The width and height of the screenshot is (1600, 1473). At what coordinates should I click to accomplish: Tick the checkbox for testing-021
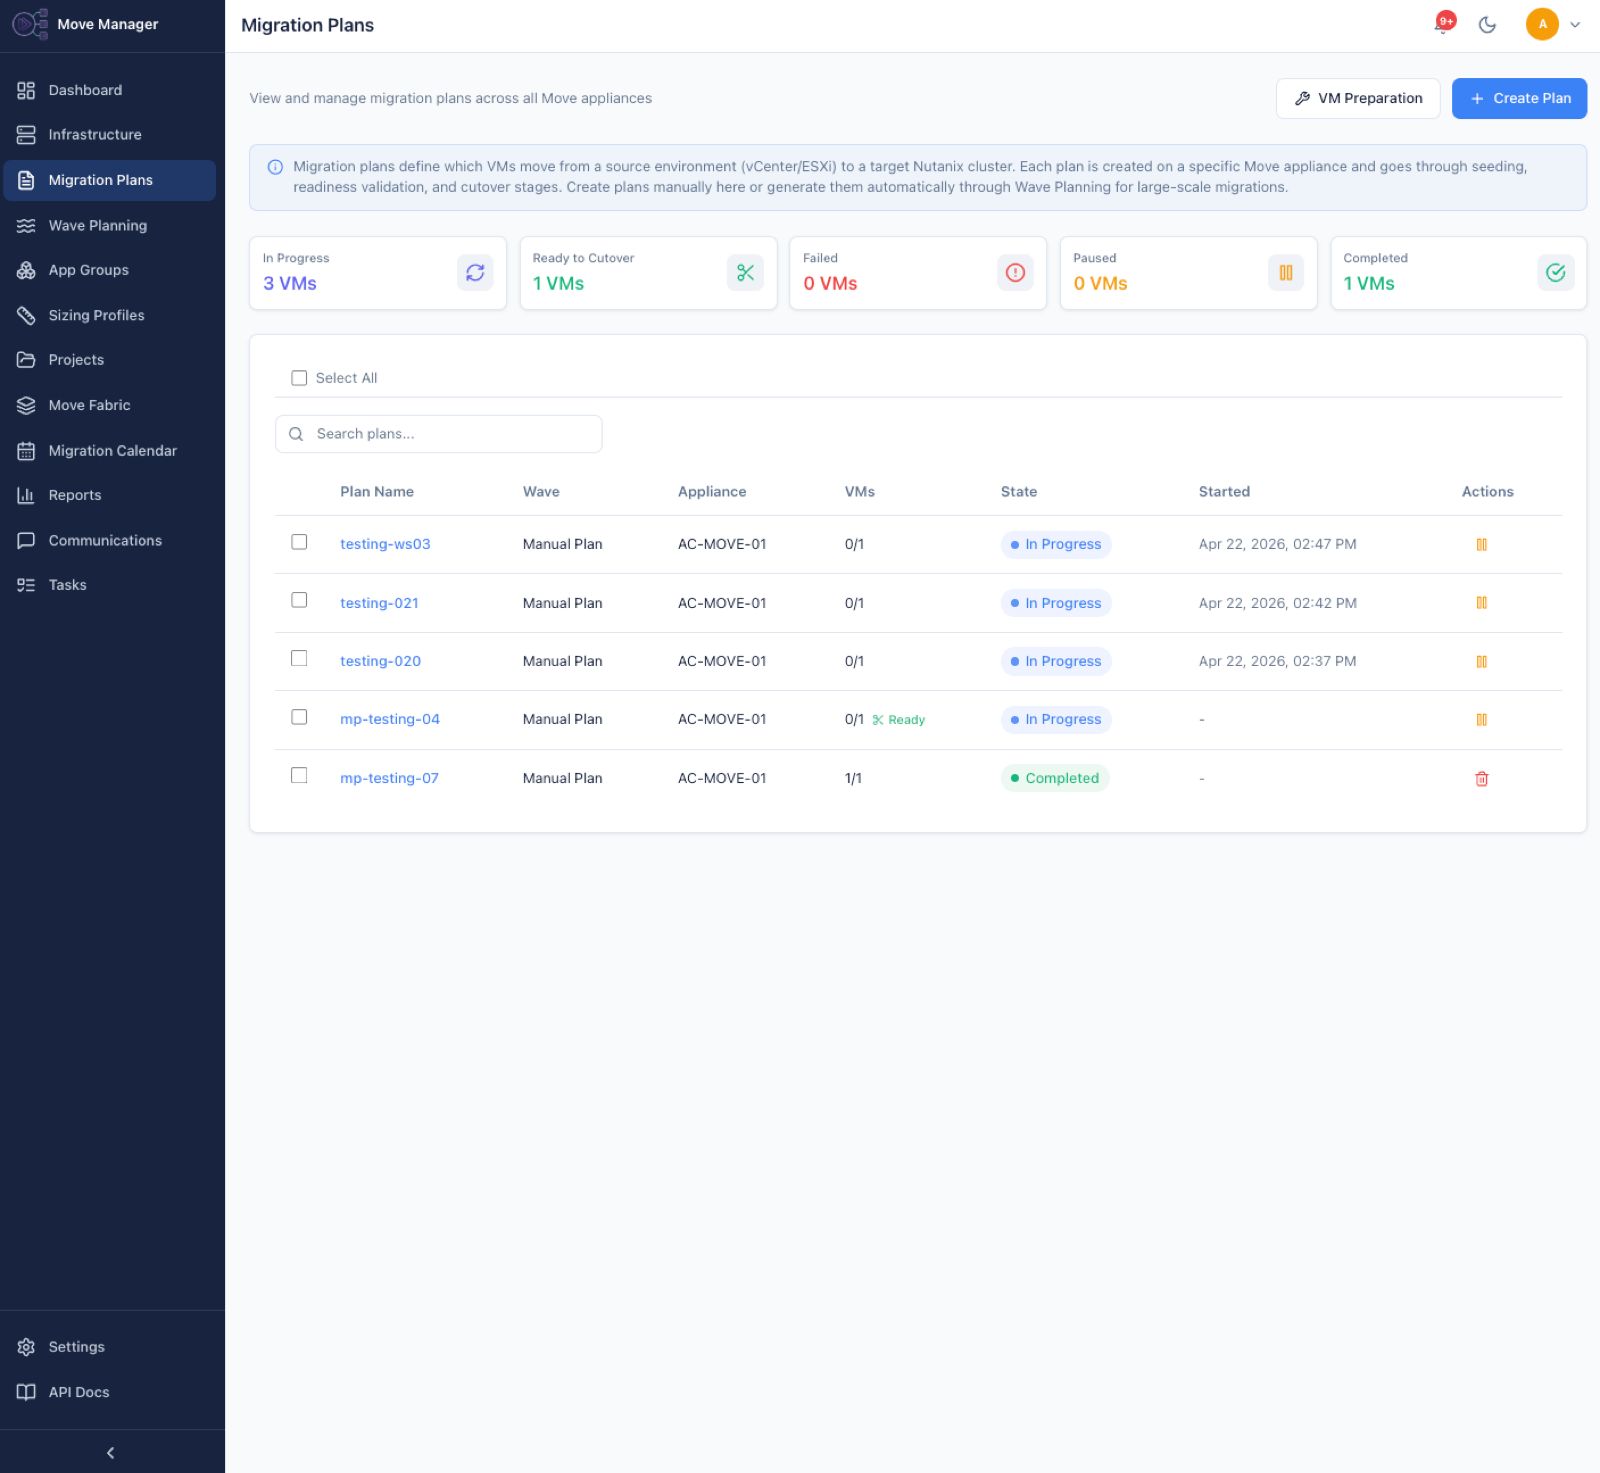(299, 600)
